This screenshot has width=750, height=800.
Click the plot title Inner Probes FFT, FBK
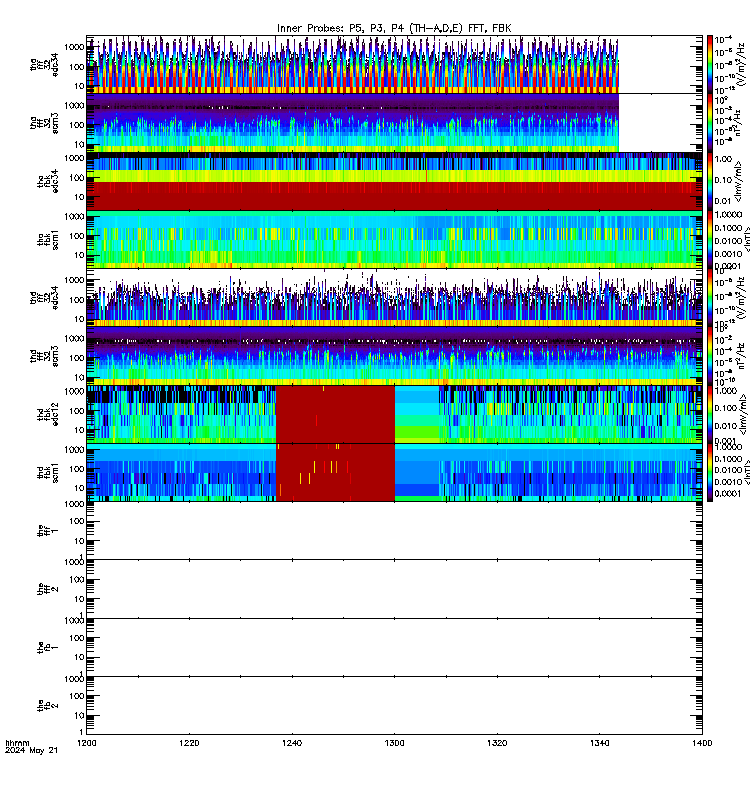[394, 28]
